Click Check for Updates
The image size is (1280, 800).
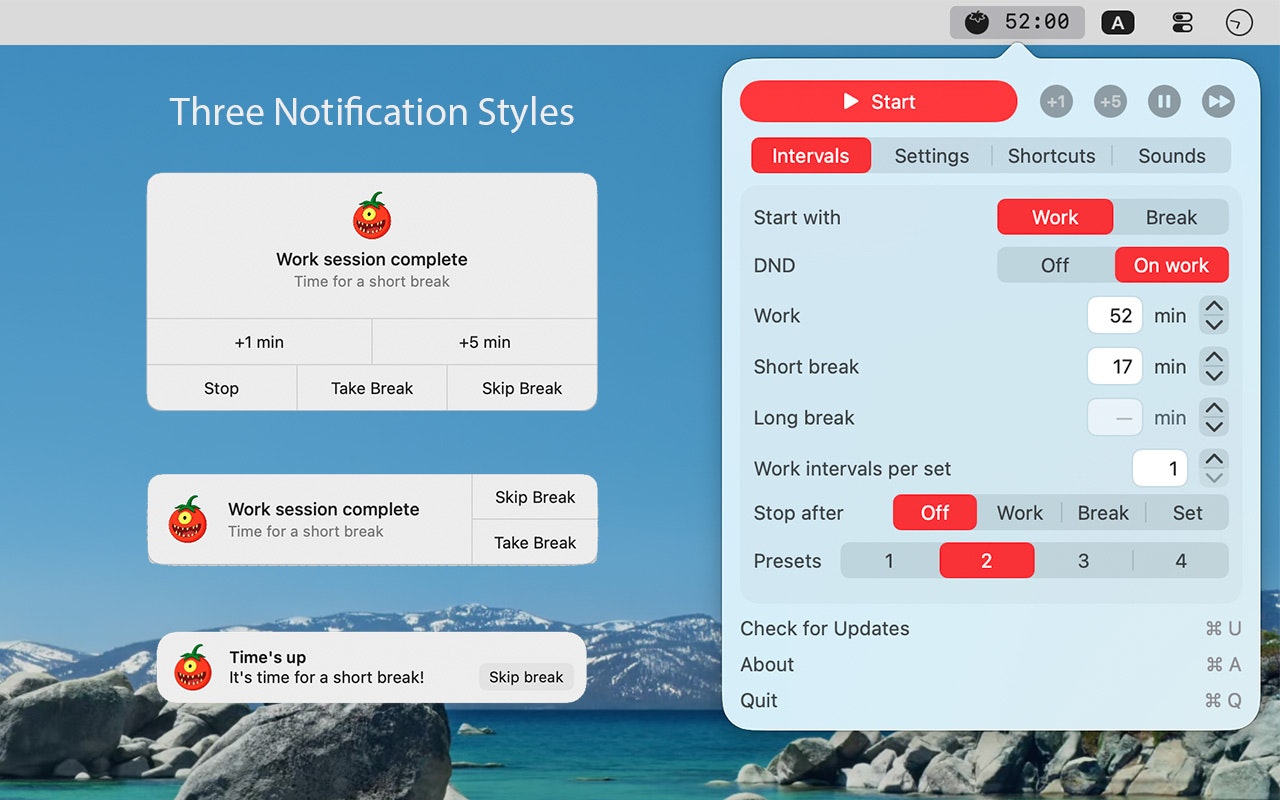point(824,628)
